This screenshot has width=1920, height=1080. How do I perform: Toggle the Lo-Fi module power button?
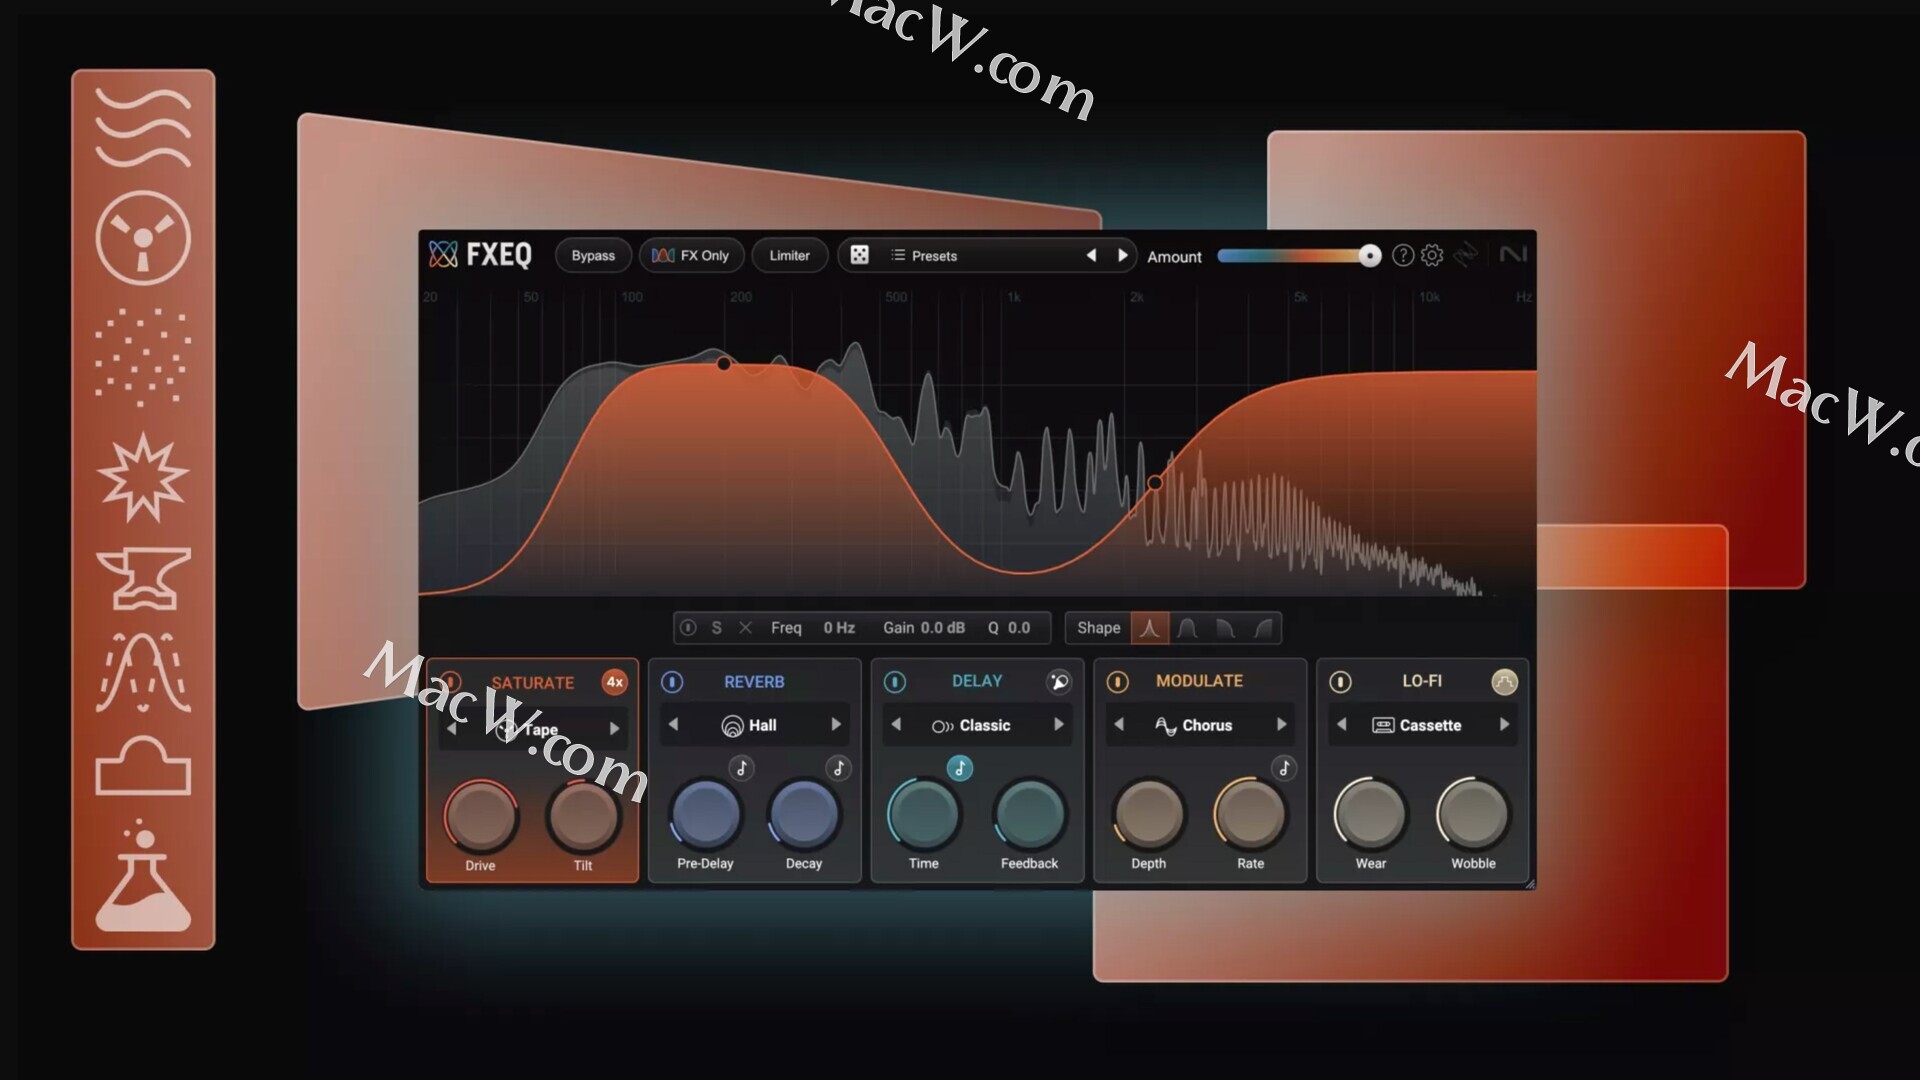tap(1341, 682)
